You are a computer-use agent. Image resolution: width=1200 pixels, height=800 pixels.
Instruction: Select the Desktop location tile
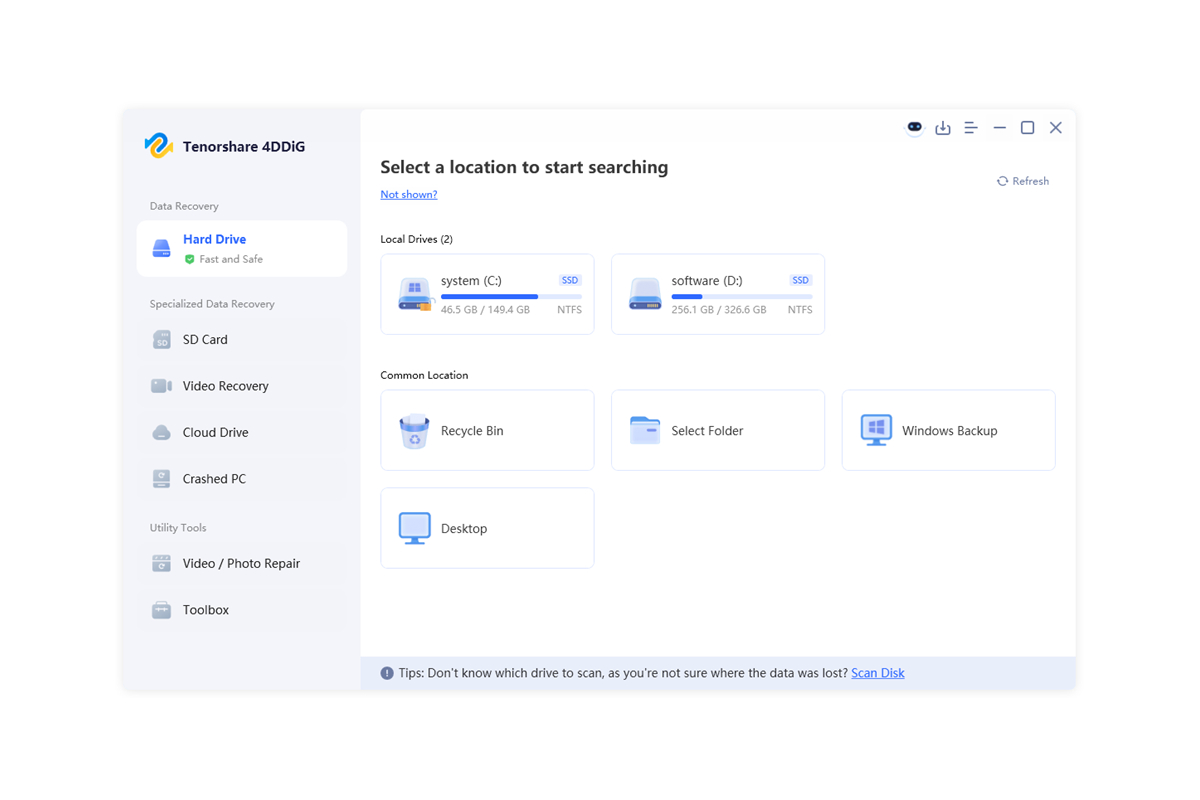pos(487,528)
